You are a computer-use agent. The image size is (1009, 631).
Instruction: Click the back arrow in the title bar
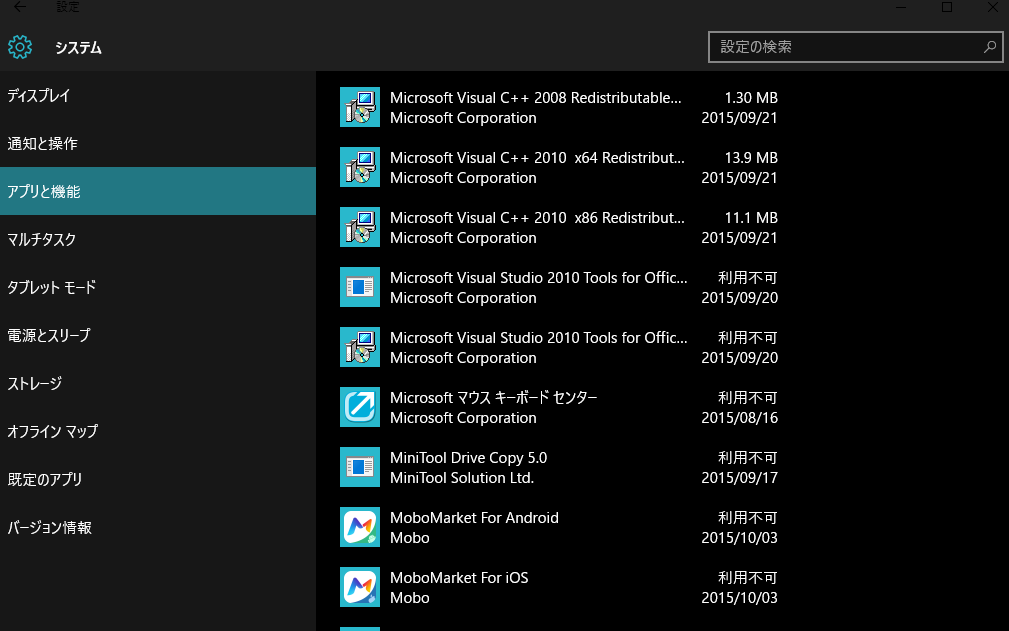(x=20, y=6)
